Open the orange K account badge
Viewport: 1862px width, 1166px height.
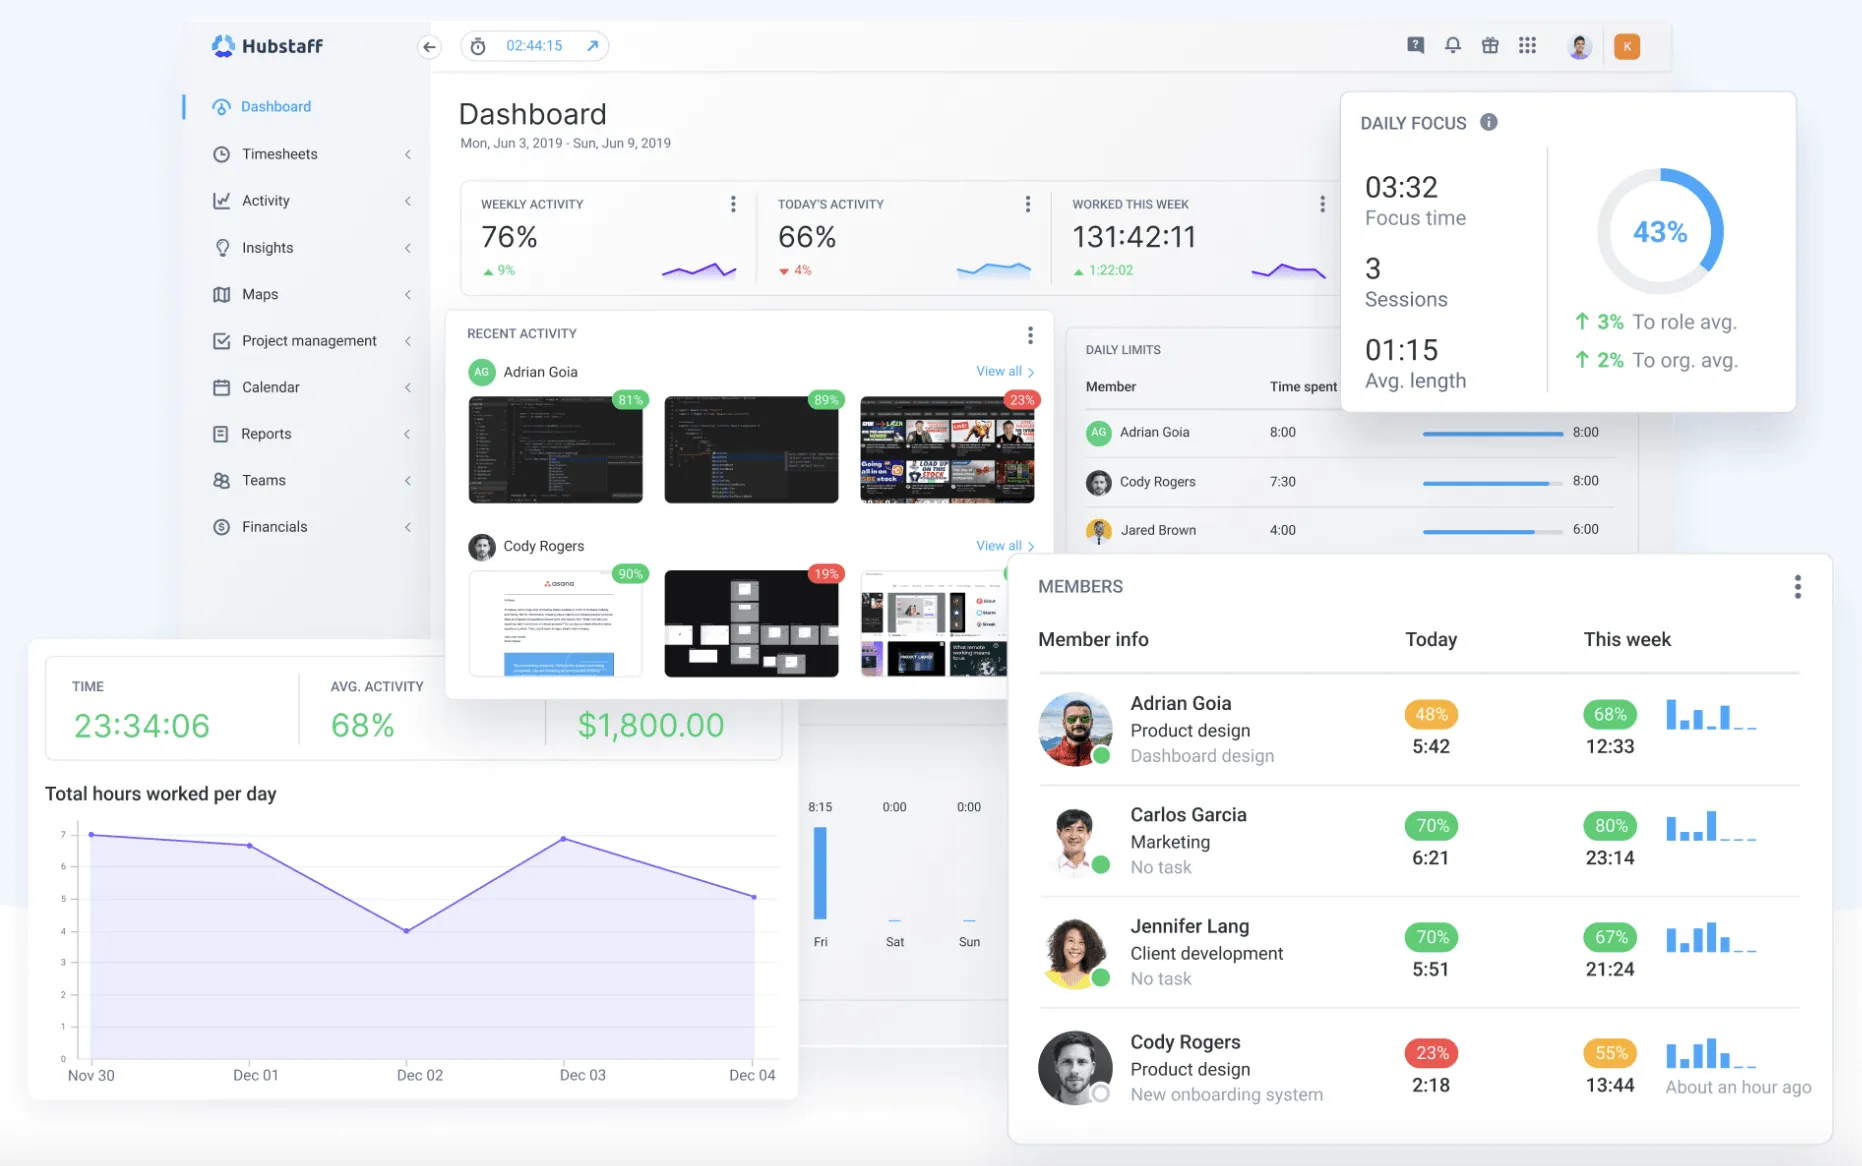1627,46
